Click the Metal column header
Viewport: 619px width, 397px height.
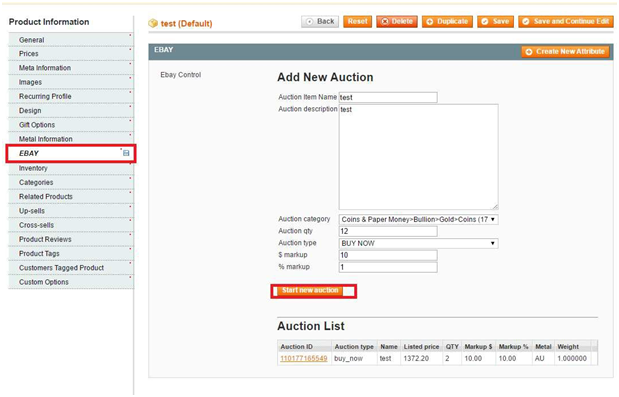(543, 346)
